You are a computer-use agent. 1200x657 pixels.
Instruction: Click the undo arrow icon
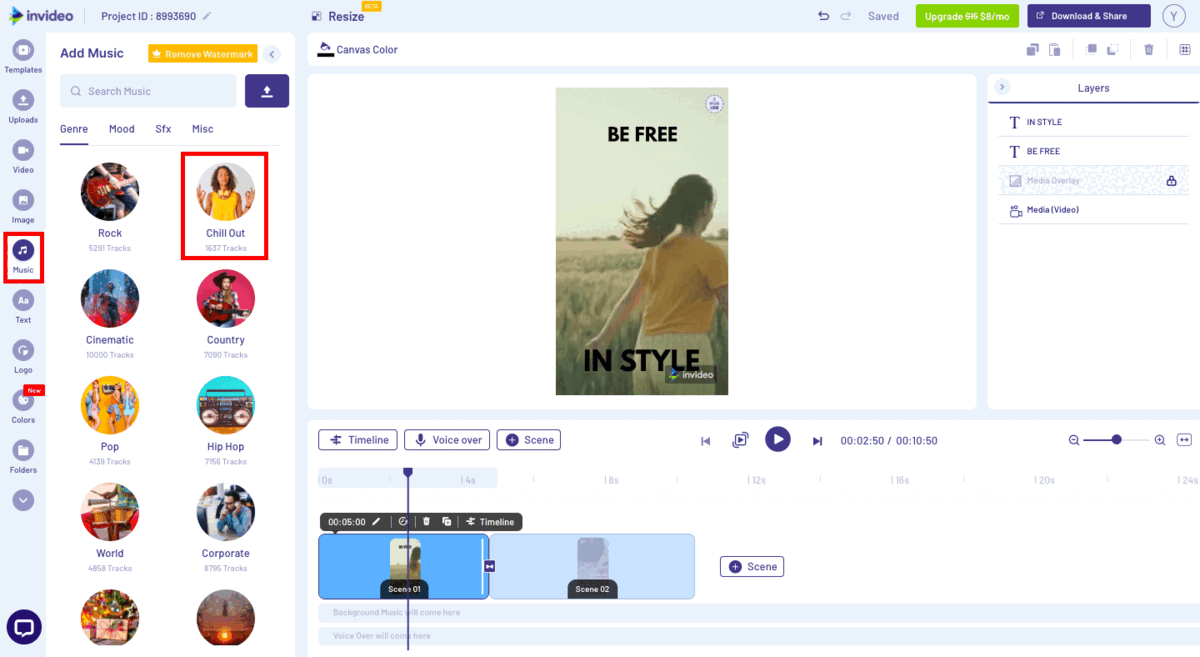point(823,16)
